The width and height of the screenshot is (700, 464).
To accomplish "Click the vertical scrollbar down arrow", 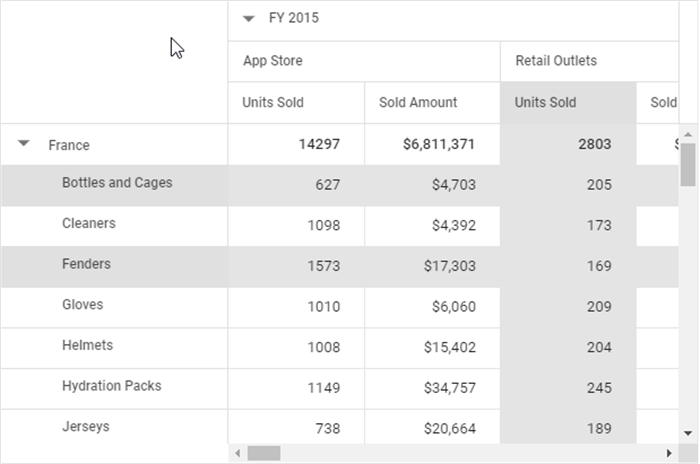I will click(x=688, y=432).
